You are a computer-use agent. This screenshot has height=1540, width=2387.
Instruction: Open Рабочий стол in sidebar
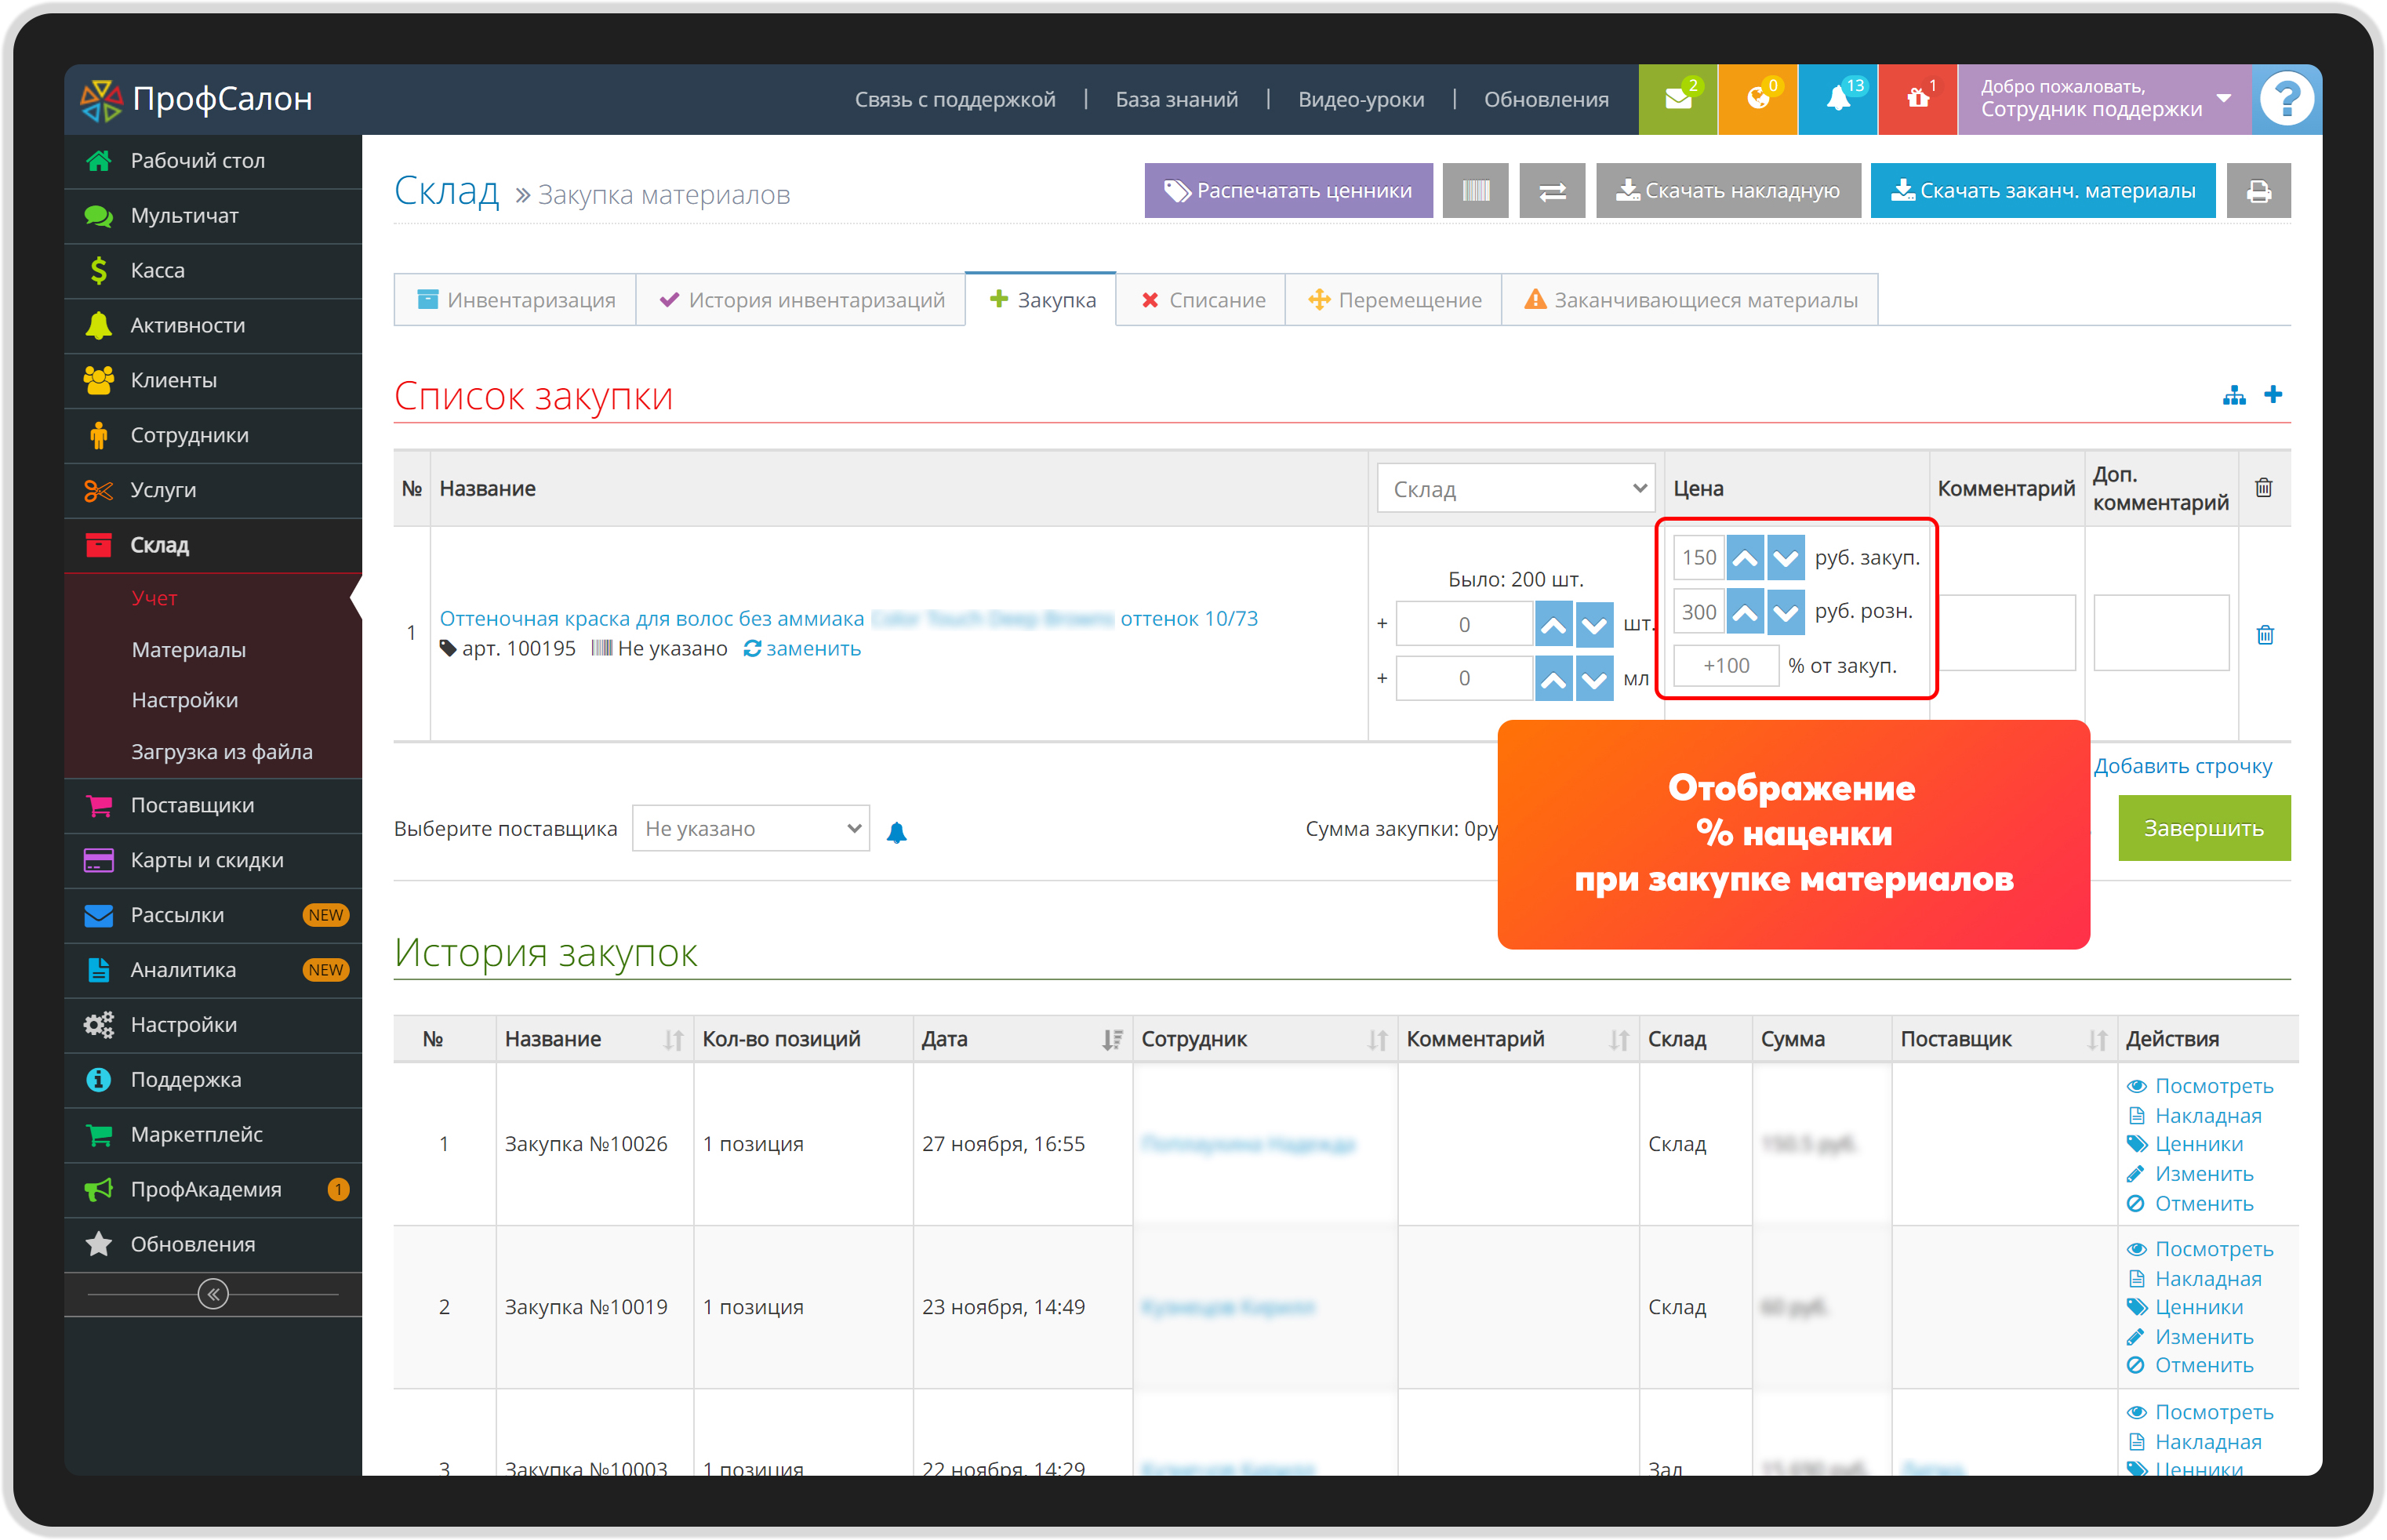213,161
